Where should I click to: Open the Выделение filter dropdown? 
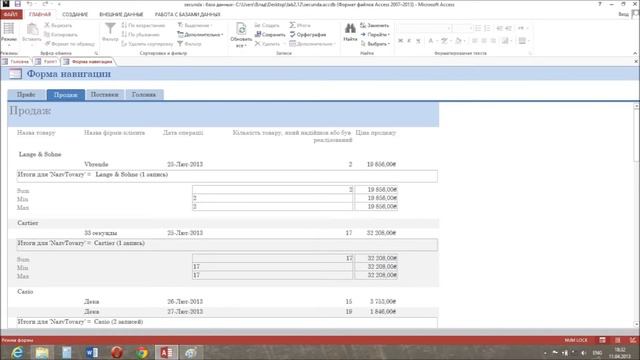tap(195, 25)
